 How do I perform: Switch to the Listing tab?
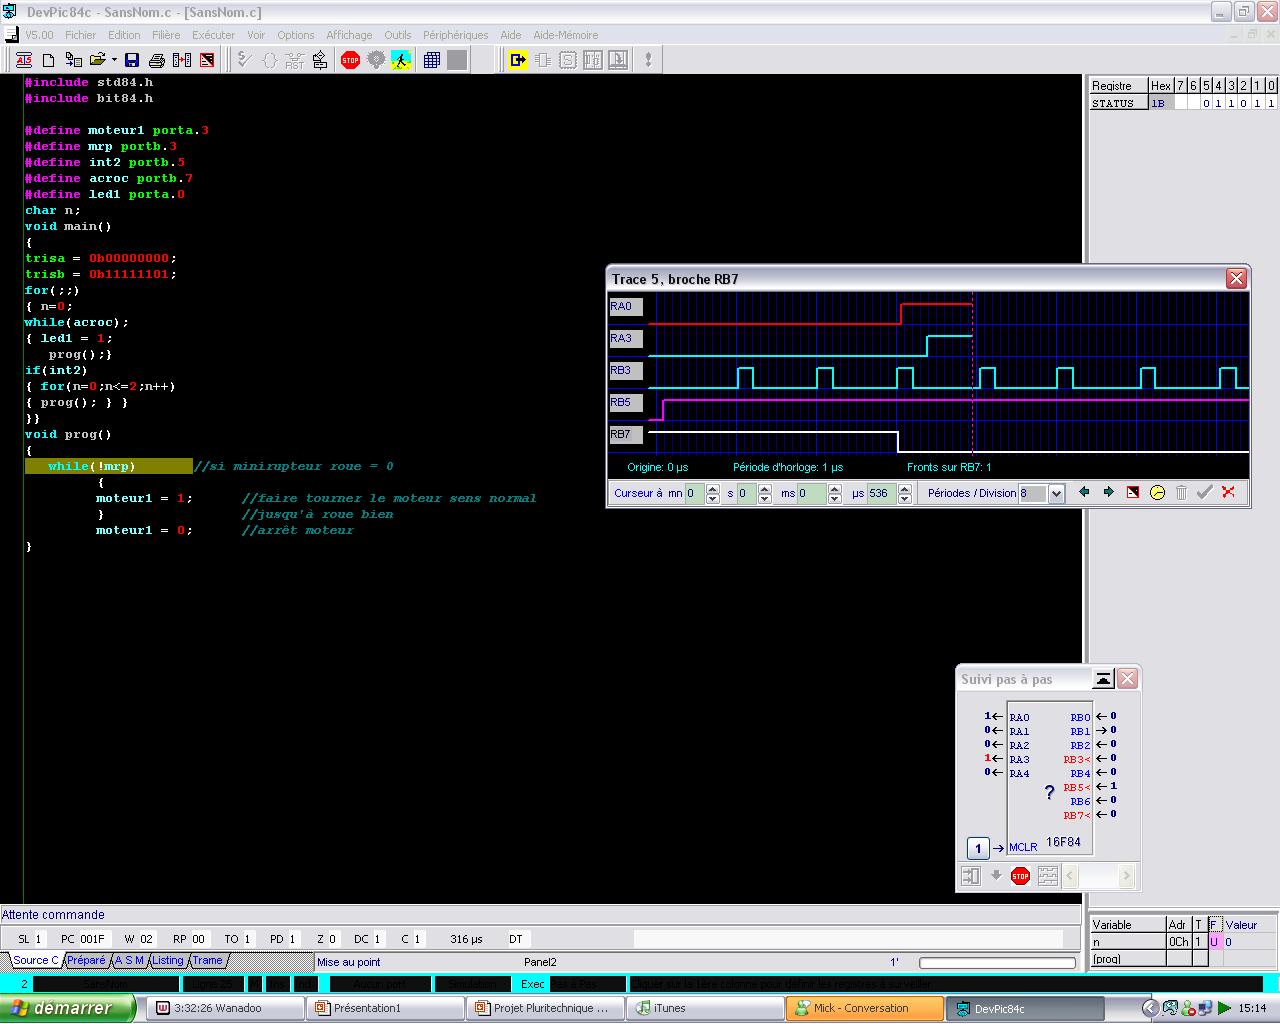[x=168, y=960]
